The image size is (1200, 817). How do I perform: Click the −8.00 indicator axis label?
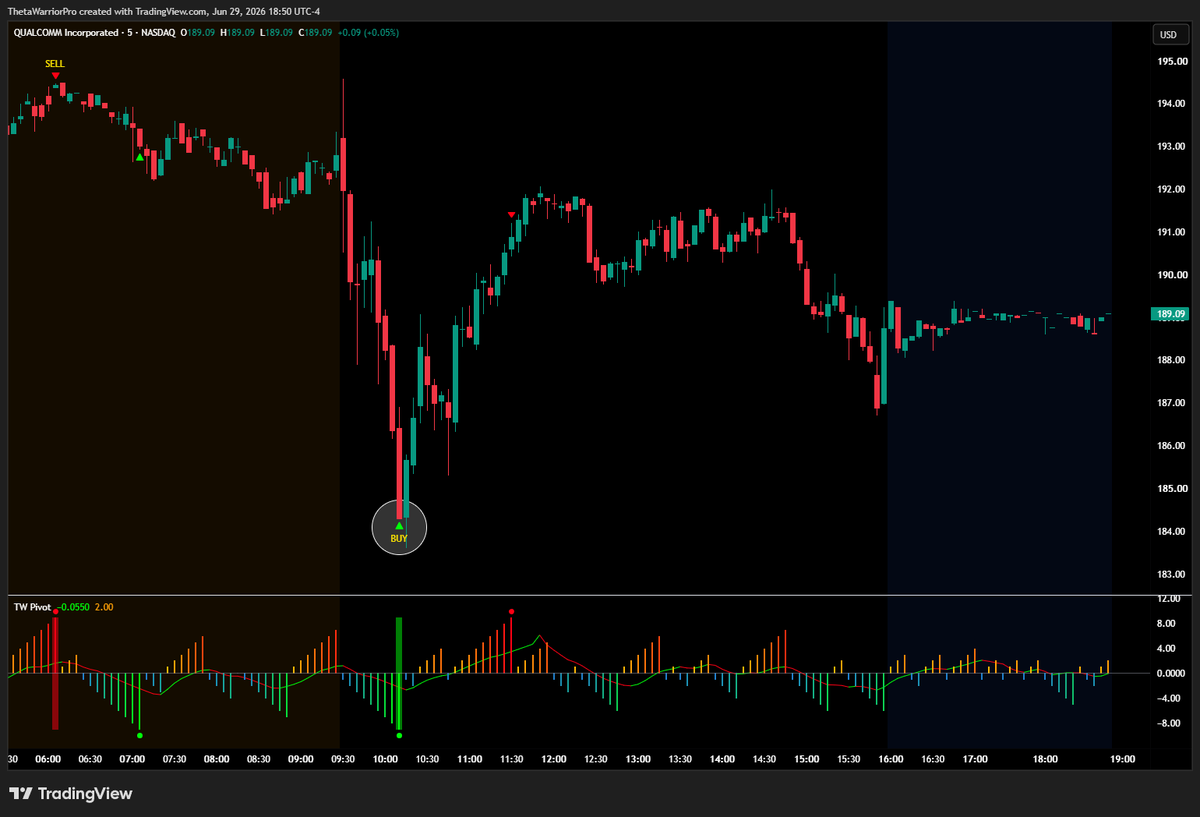point(1168,724)
